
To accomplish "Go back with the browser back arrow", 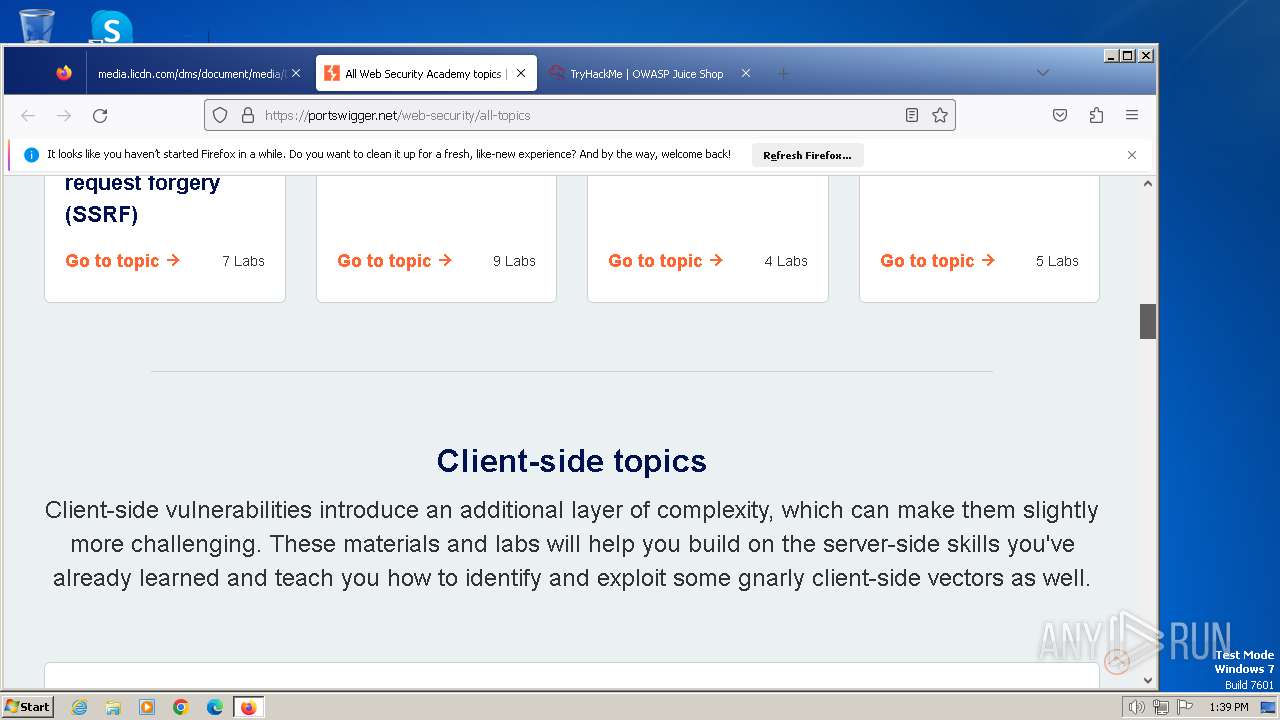I will click(x=28, y=116).
